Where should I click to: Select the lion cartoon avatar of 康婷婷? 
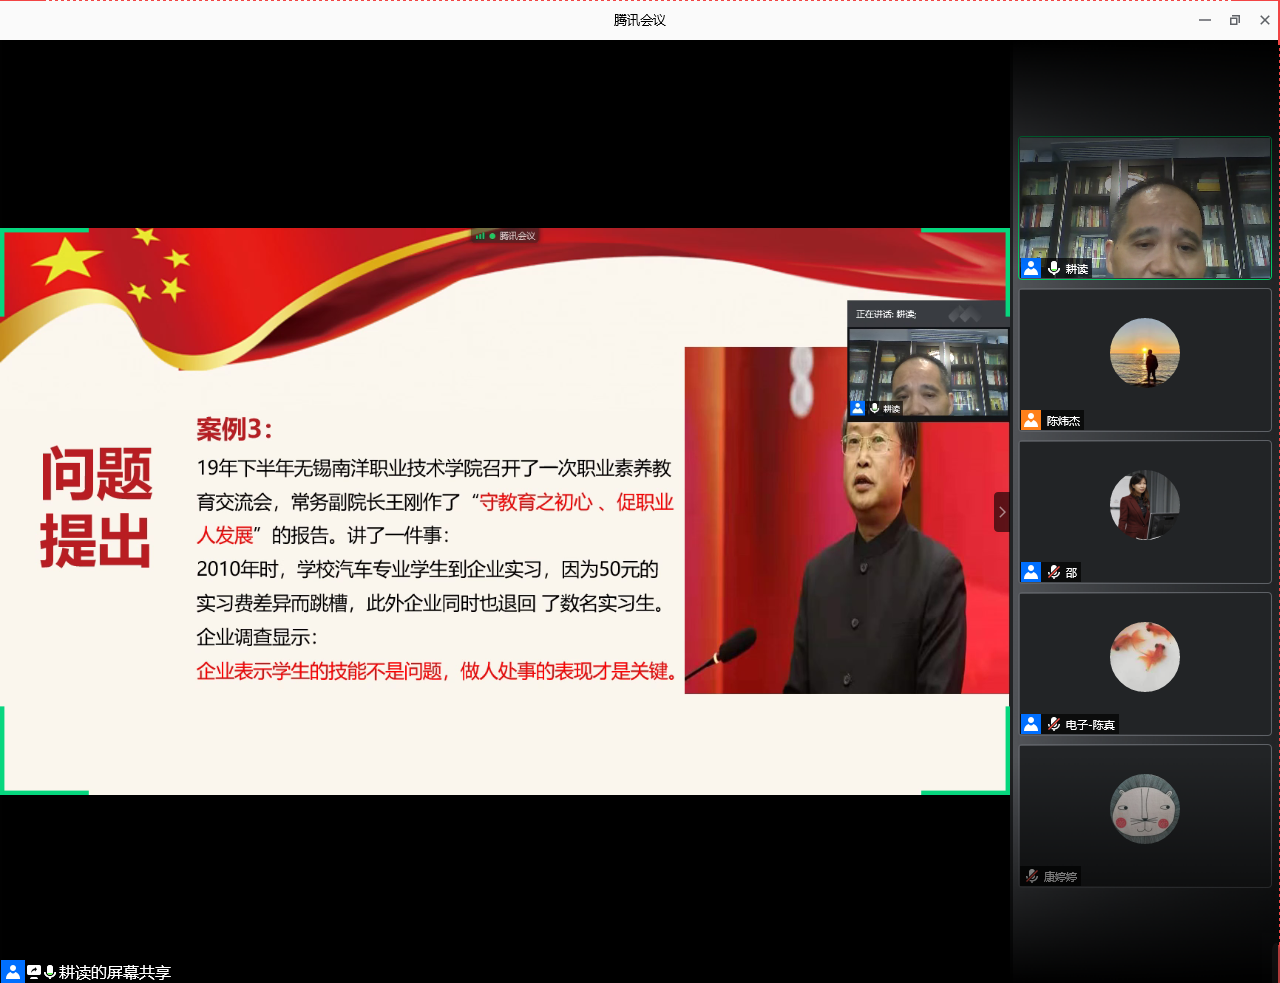(1145, 809)
